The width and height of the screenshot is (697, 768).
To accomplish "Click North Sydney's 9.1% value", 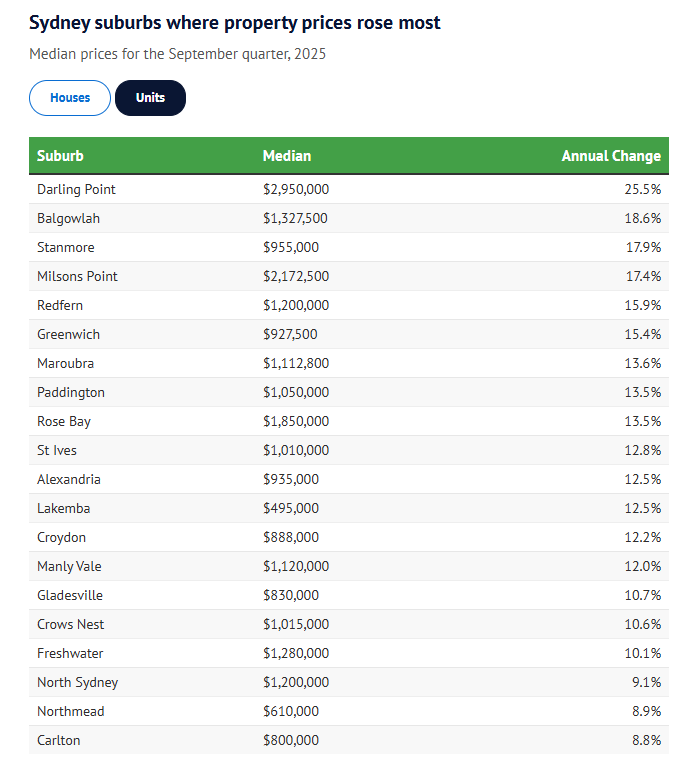I will [645, 682].
